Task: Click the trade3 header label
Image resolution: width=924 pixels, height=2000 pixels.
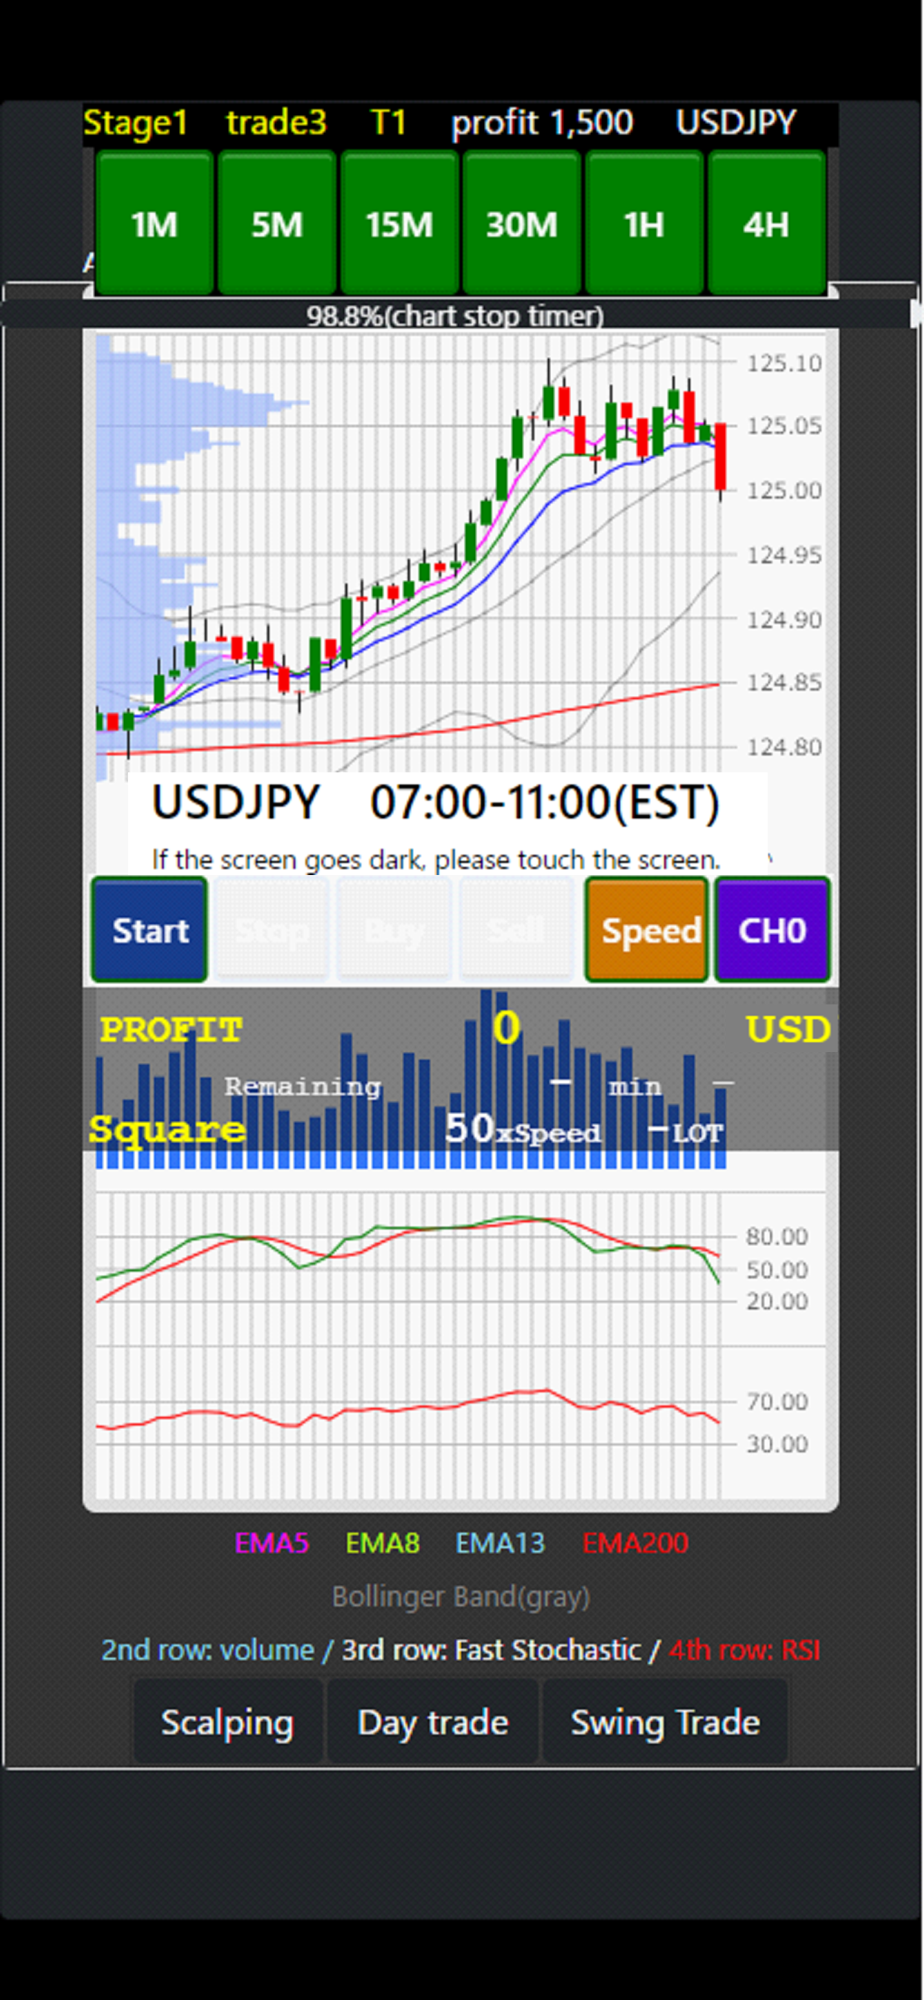Action: click(x=276, y=123)
